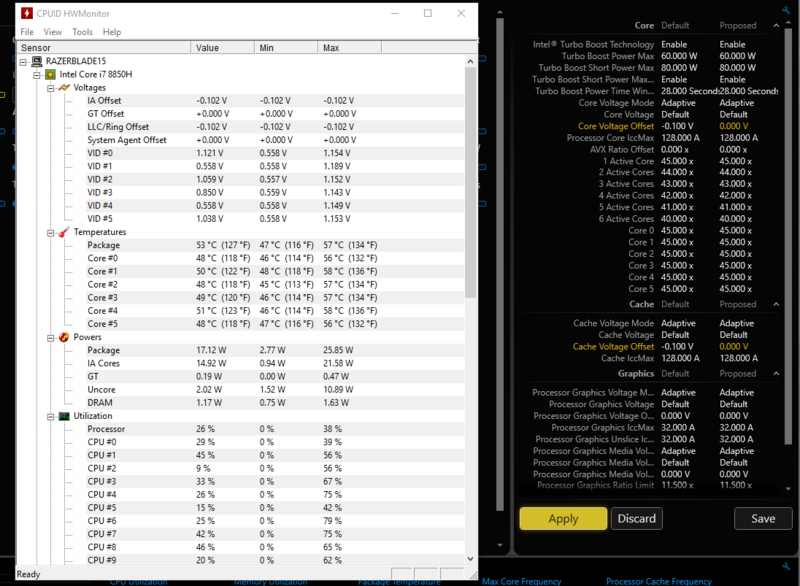The height and width of the screenshot is (586, 800).
Task: Click the wrench icon at bottom right of XTU
Action: click(786, 567)
